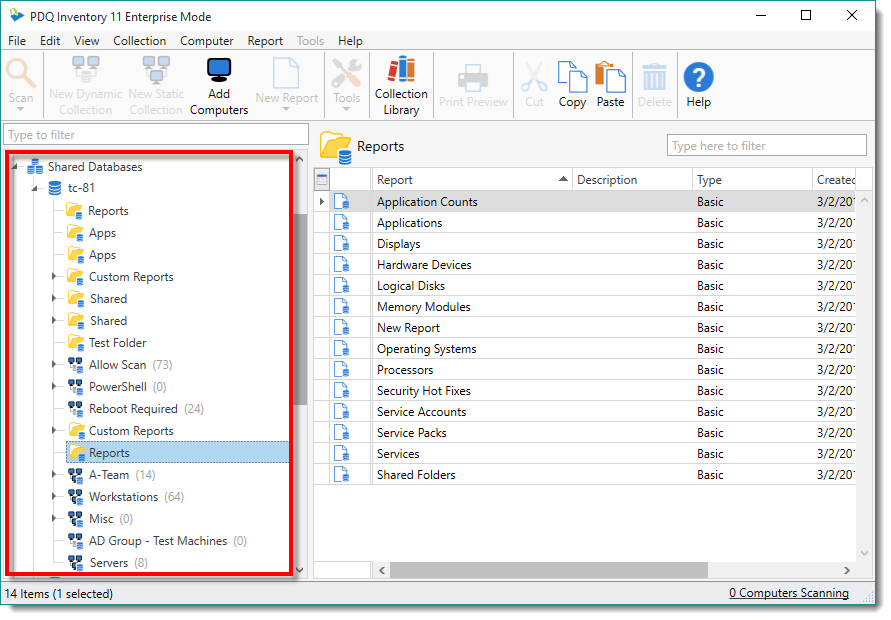Screen dimensions: 891x620
Task: Select the Shared Folders report
Action: tap(416, 475)
